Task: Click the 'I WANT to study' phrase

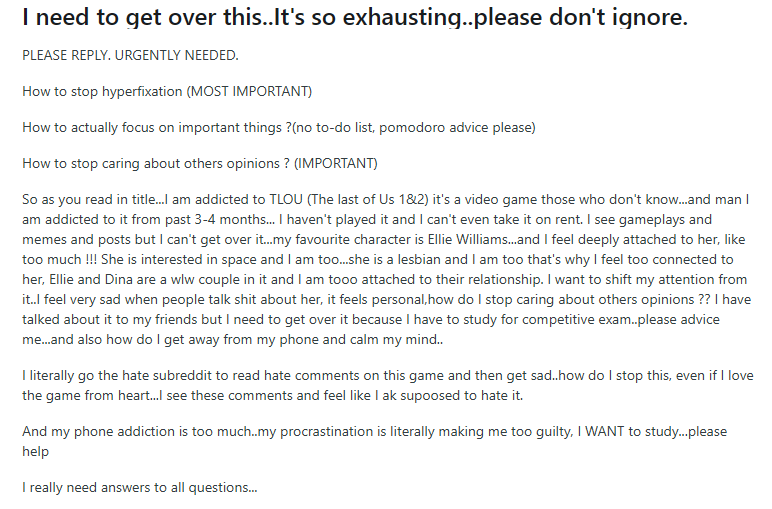Action: tap(628, 432)
